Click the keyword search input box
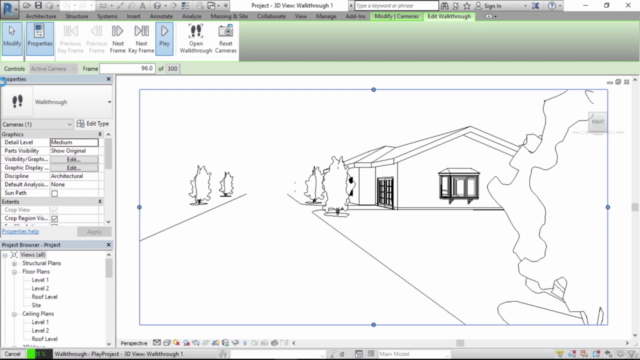 [x=397, y=6]
